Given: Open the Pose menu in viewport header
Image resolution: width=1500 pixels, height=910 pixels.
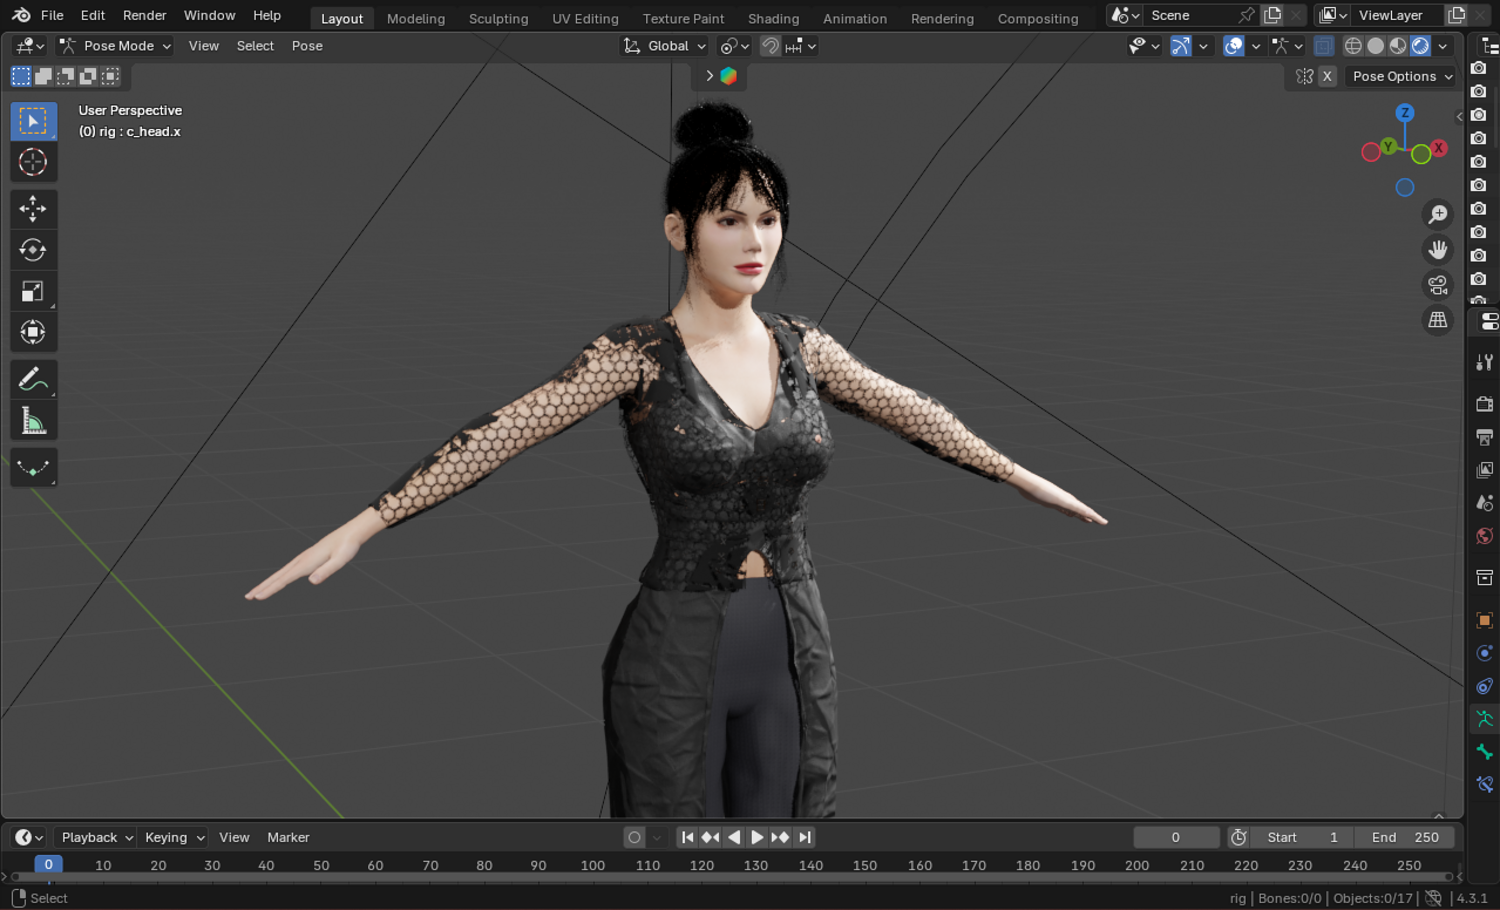Looking at the screenshot, I should [x=307, y=46].
